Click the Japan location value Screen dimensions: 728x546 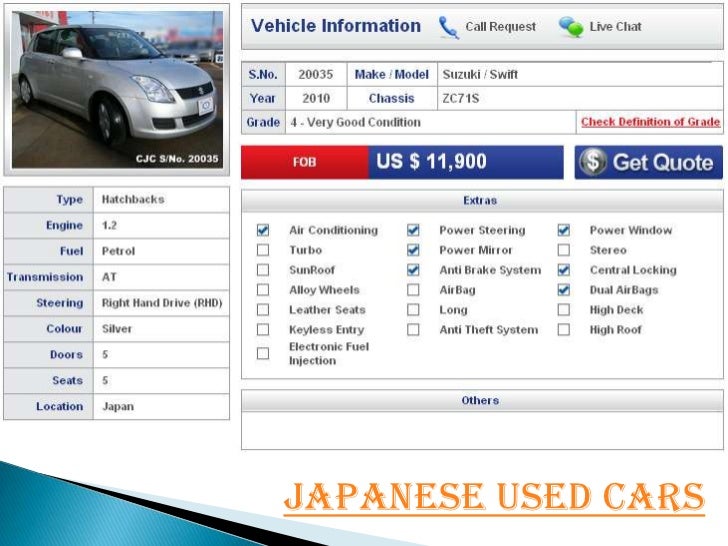(118, 407)
